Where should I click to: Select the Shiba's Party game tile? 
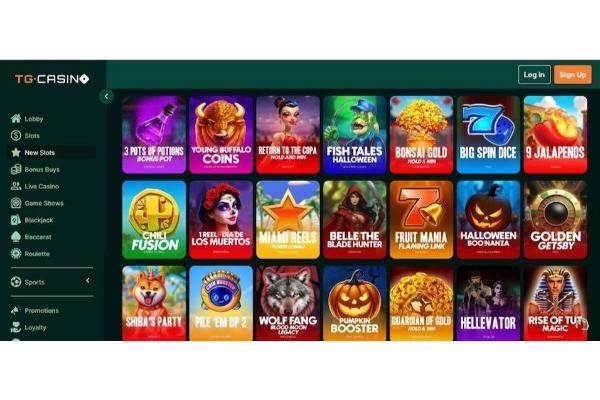(x=154, y=303)
